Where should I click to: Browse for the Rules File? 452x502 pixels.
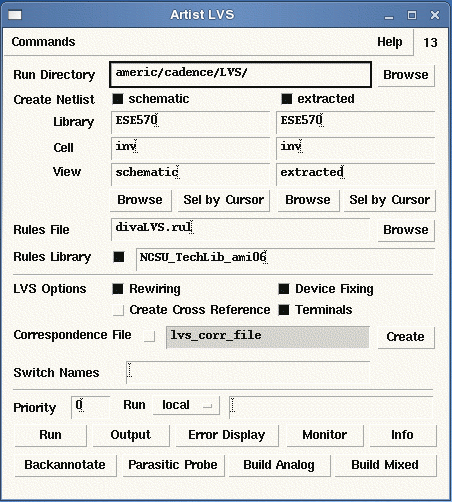tap(406, 230)
